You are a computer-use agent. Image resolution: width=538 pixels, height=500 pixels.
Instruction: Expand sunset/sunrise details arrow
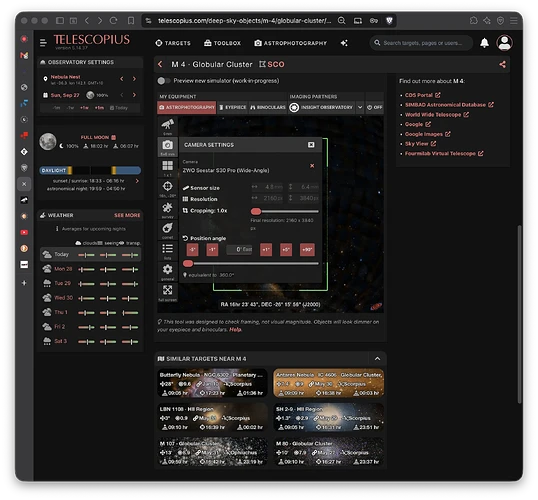[x=137, y=181]
